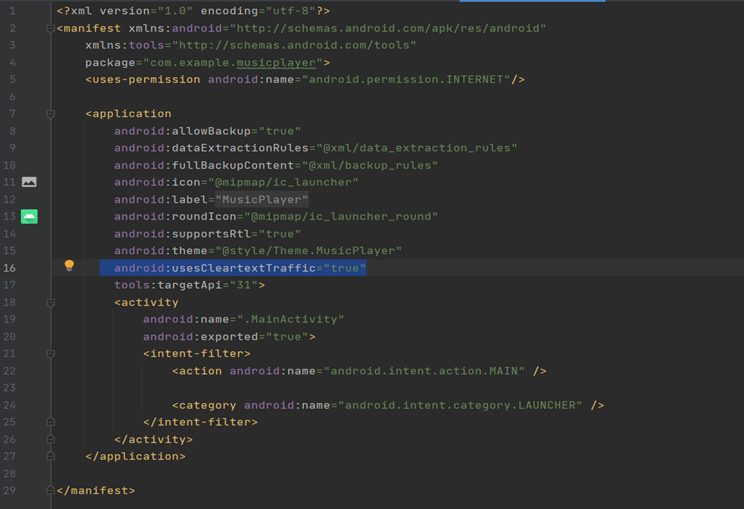Click the launcher image preview gutter icon
The width and height of the screenshot is (744, 509).
(x=29, y=182)
